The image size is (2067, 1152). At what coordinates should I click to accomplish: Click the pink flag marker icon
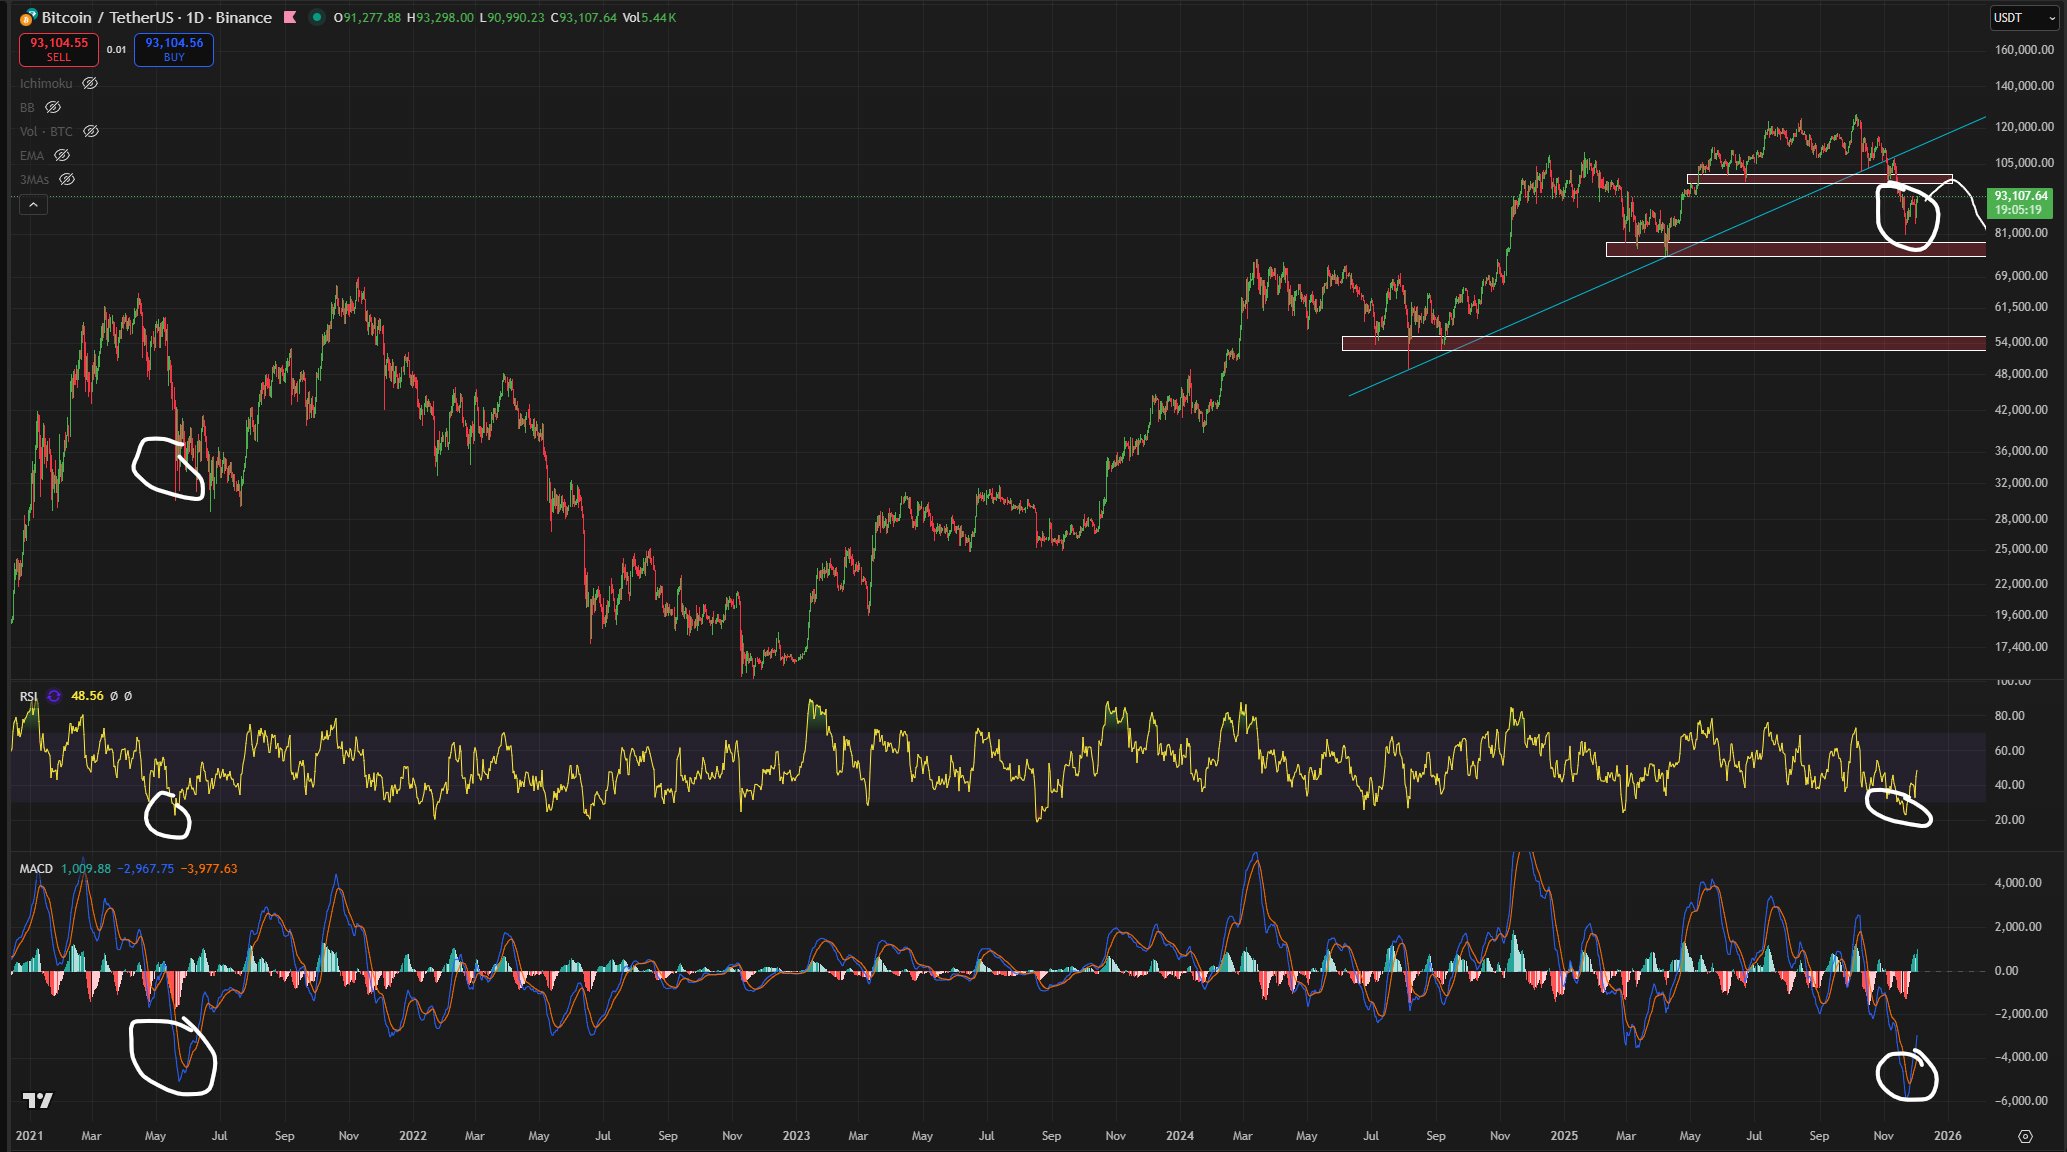(291, 17)
